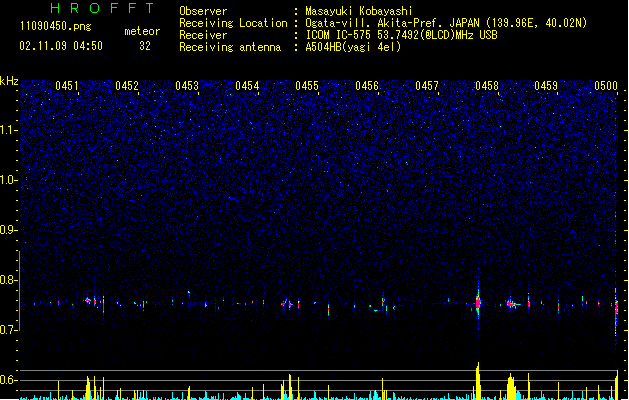Viewport: 629px width, 400px height.
Task: Click the HROFFT title text
Action: (x=102, y=8)
